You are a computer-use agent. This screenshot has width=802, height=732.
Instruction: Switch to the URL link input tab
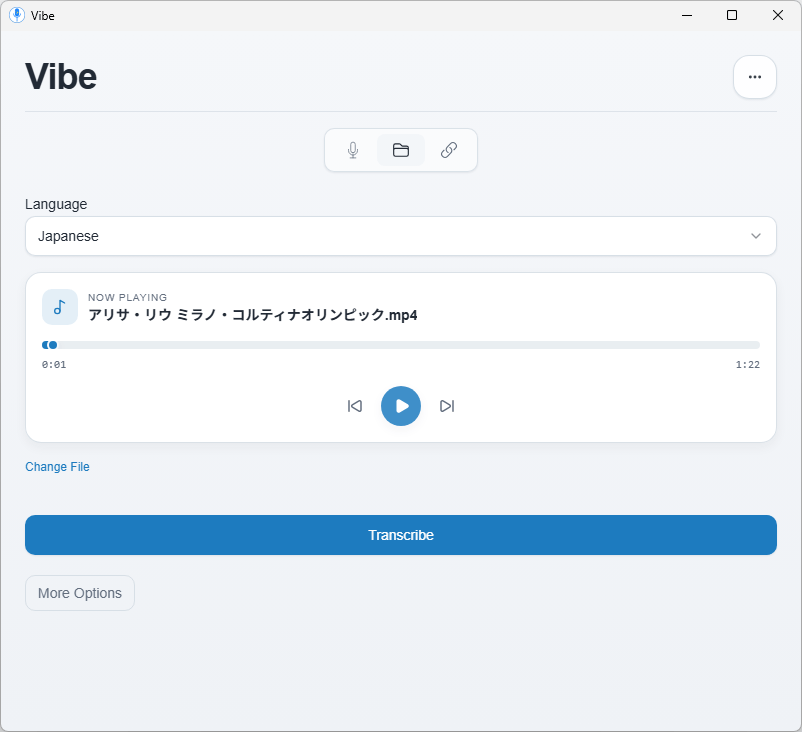pos(449,150)
